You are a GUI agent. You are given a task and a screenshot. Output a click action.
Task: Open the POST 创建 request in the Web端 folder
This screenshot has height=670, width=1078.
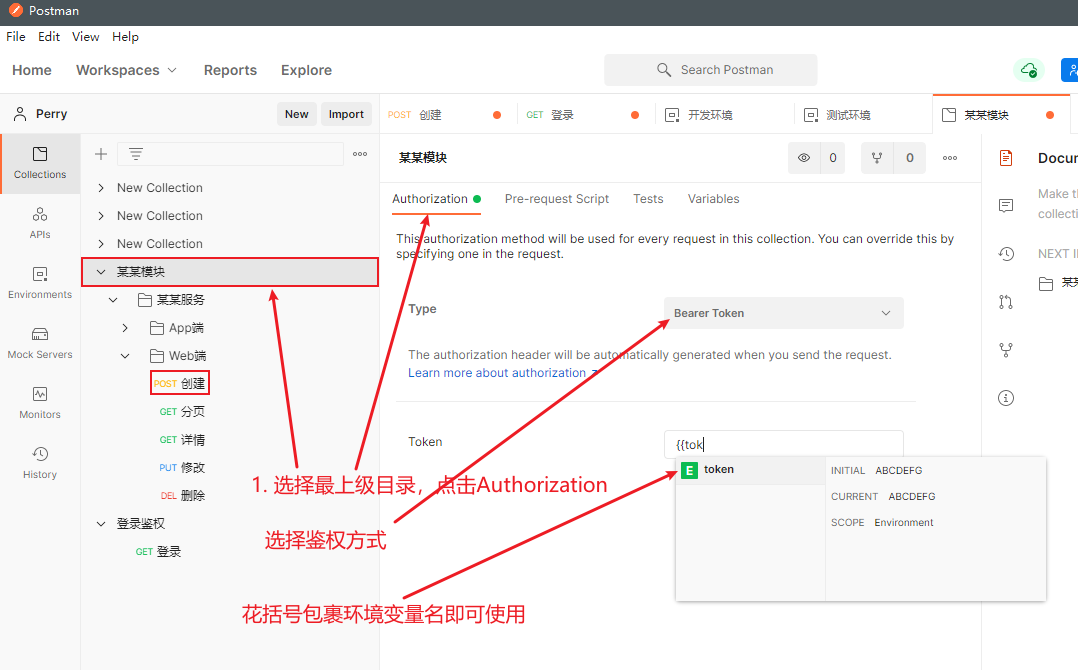[x=179, y=383]
